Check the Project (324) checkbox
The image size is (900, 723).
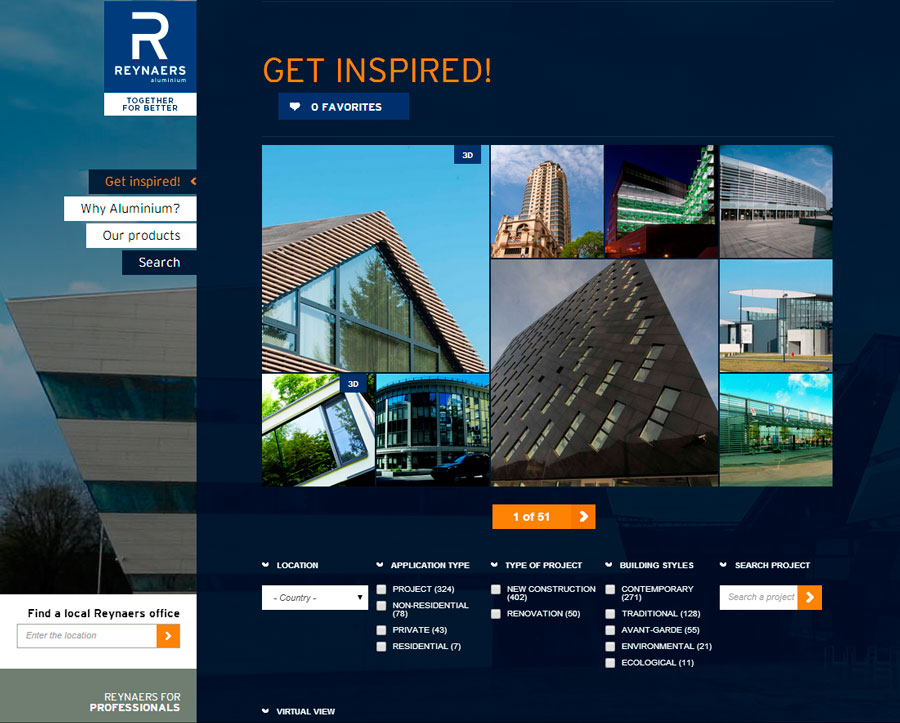[381, 589]
